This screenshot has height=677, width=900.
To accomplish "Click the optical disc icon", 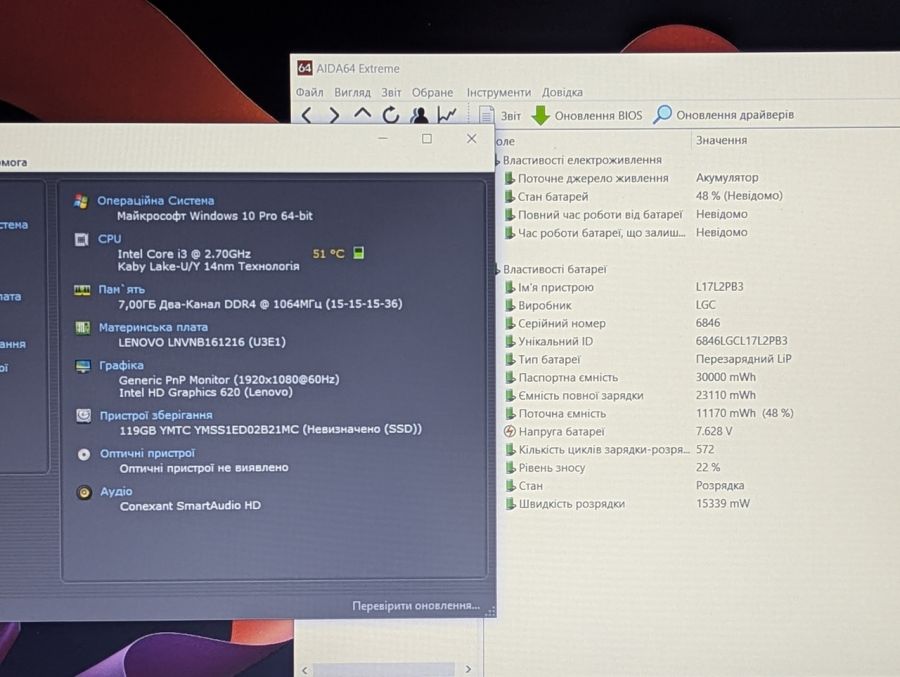I will coord(84,454).
